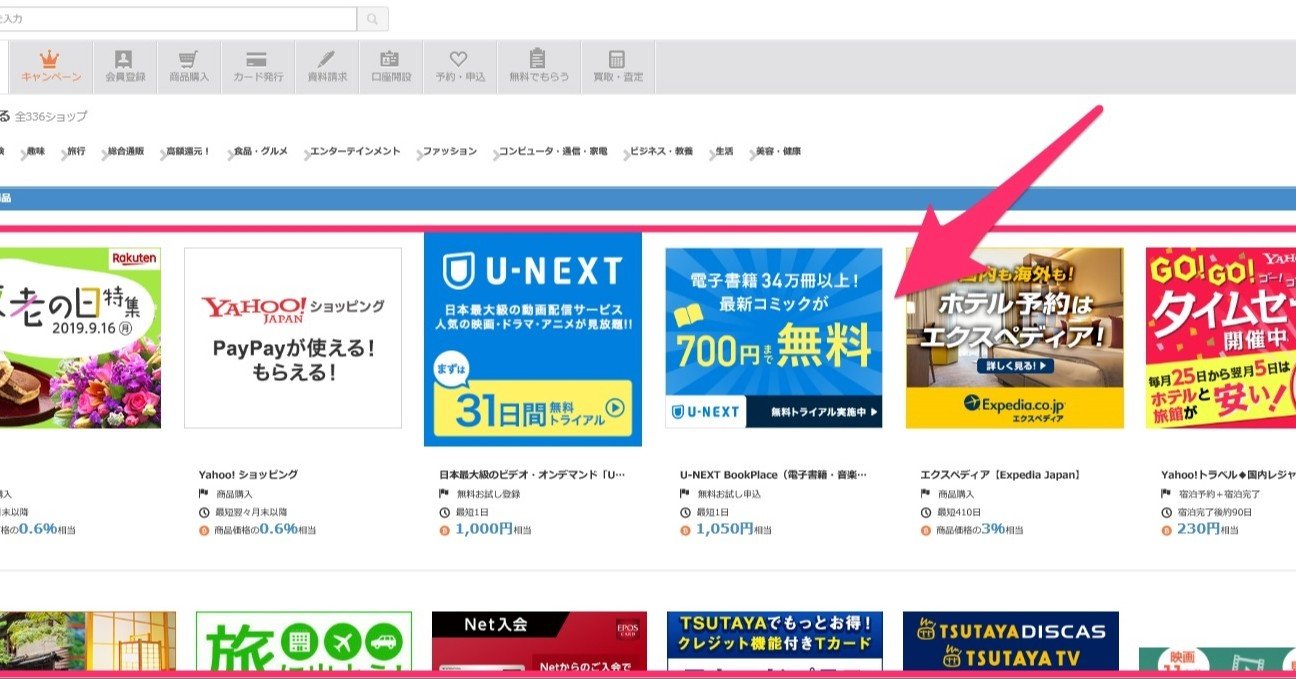Click the 全336ショップ count text
The height and width of the screenshot is (679, 1296).
51,117
